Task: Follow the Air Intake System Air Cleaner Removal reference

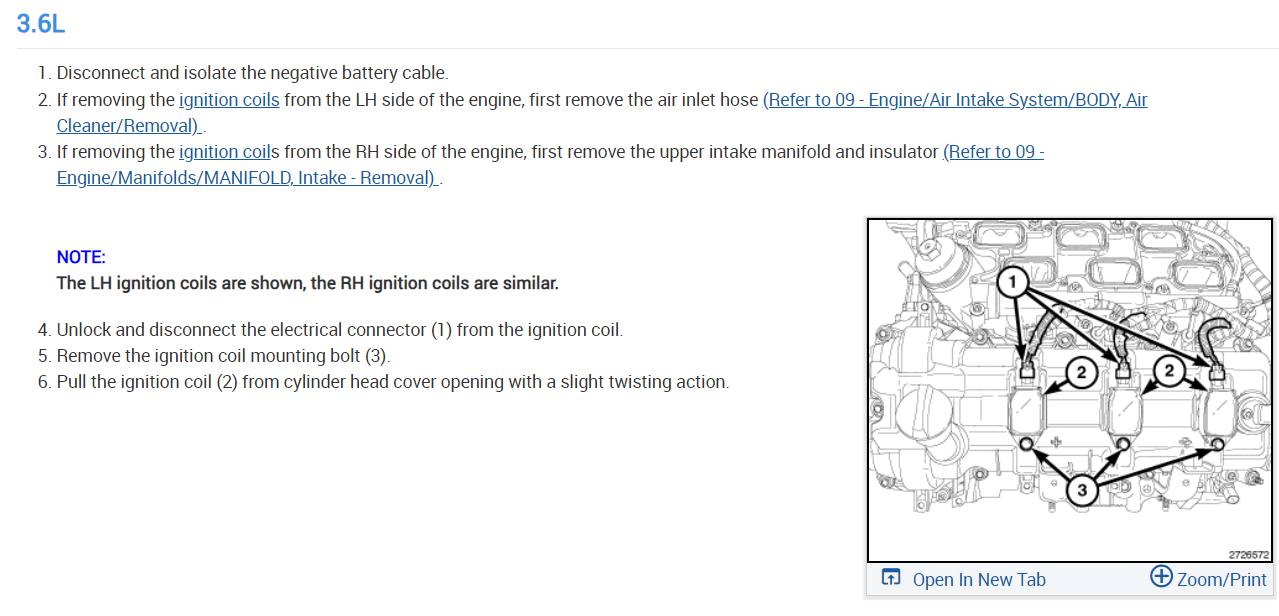Action: pyautogui.click(x=955, y=100)
